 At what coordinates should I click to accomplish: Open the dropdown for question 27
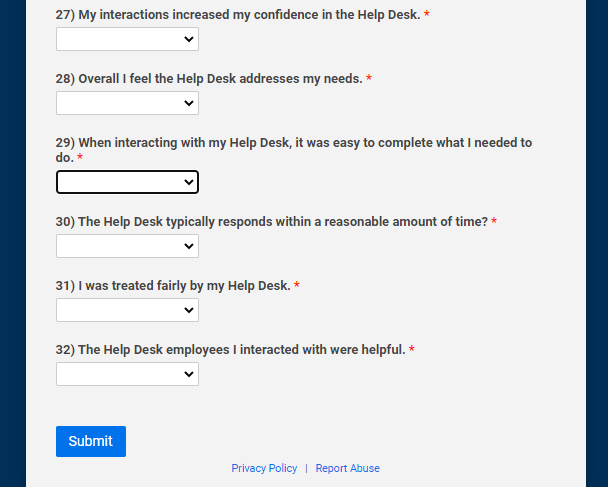(127, 39)
